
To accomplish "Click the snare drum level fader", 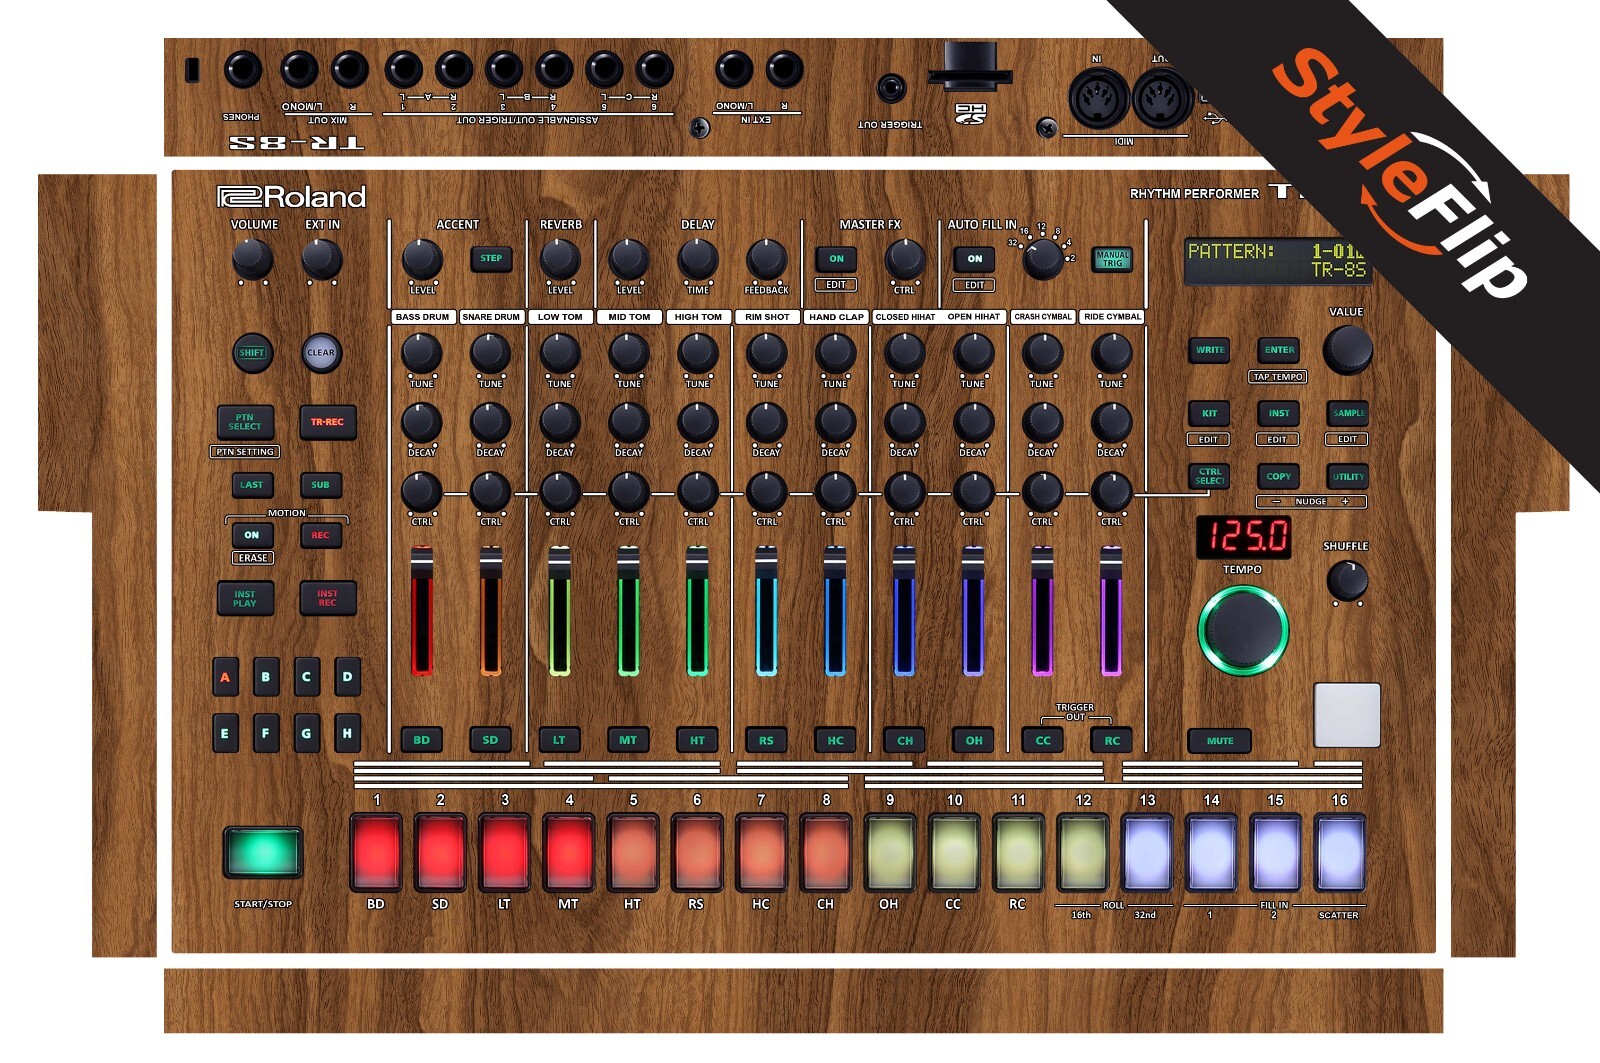I will pos(490,611).
